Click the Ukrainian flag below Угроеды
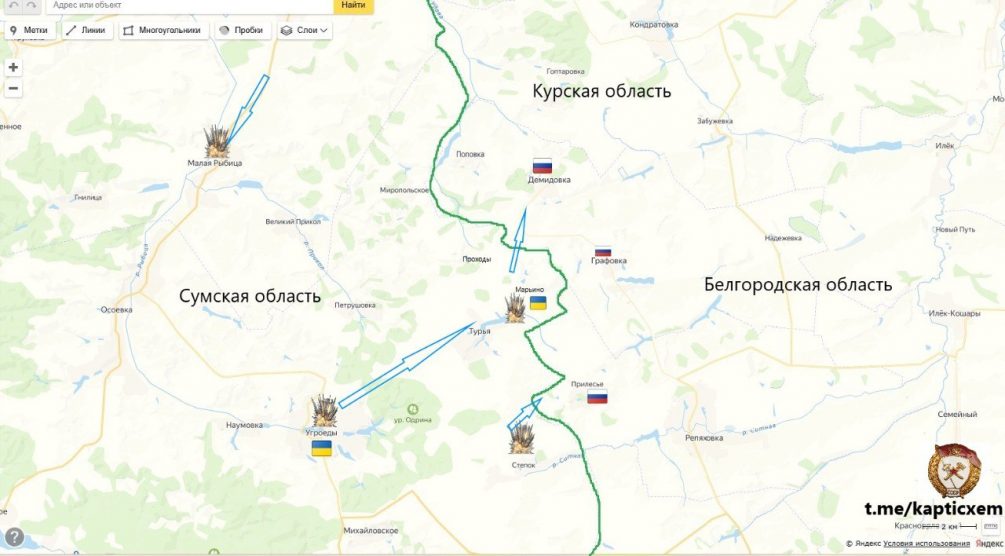Screen dimensions: 1005x556 coord(322,448)
